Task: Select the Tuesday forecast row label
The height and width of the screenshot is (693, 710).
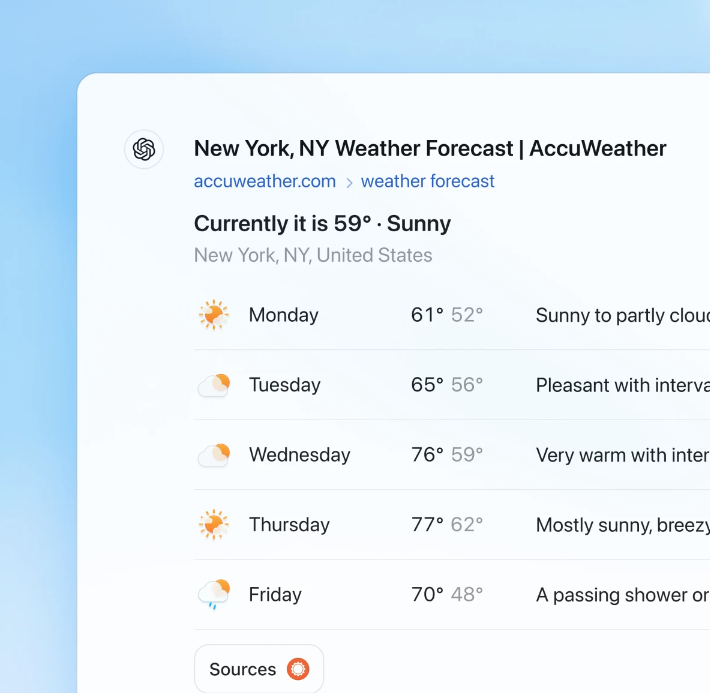Action: click(x=285, y=385)
